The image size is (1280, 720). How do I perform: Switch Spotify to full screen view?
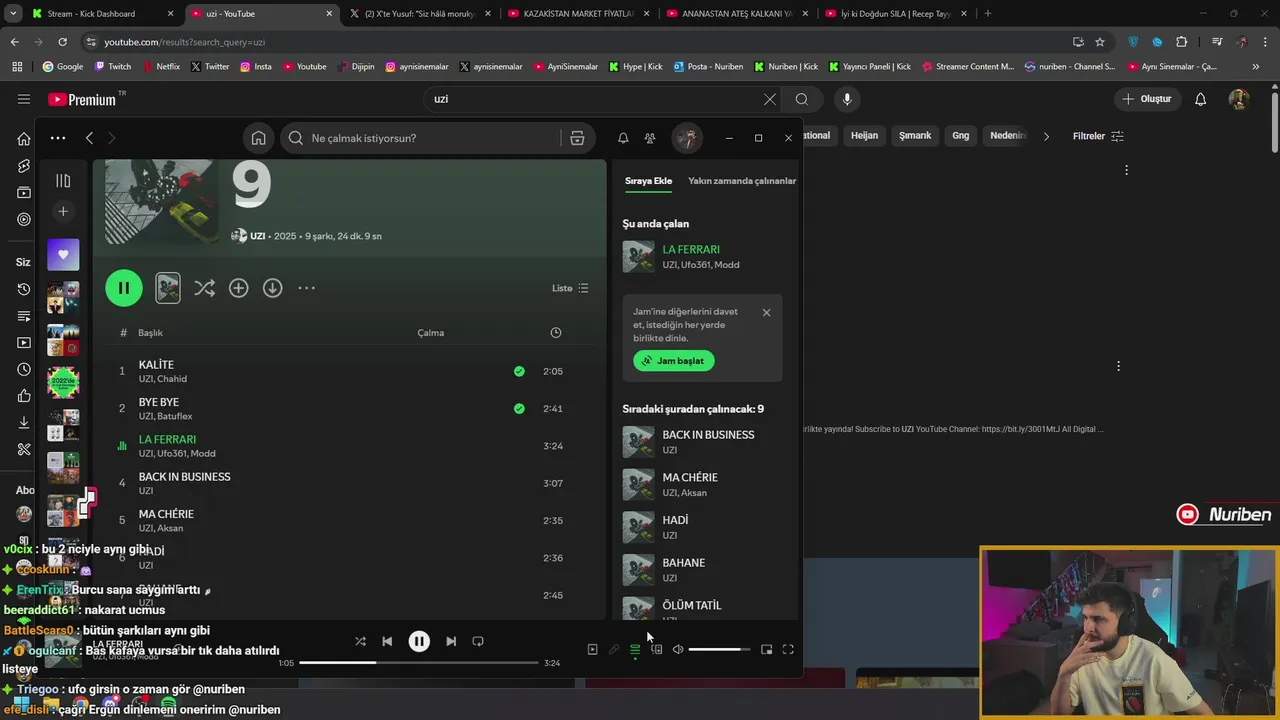click(x=788, y=650)
